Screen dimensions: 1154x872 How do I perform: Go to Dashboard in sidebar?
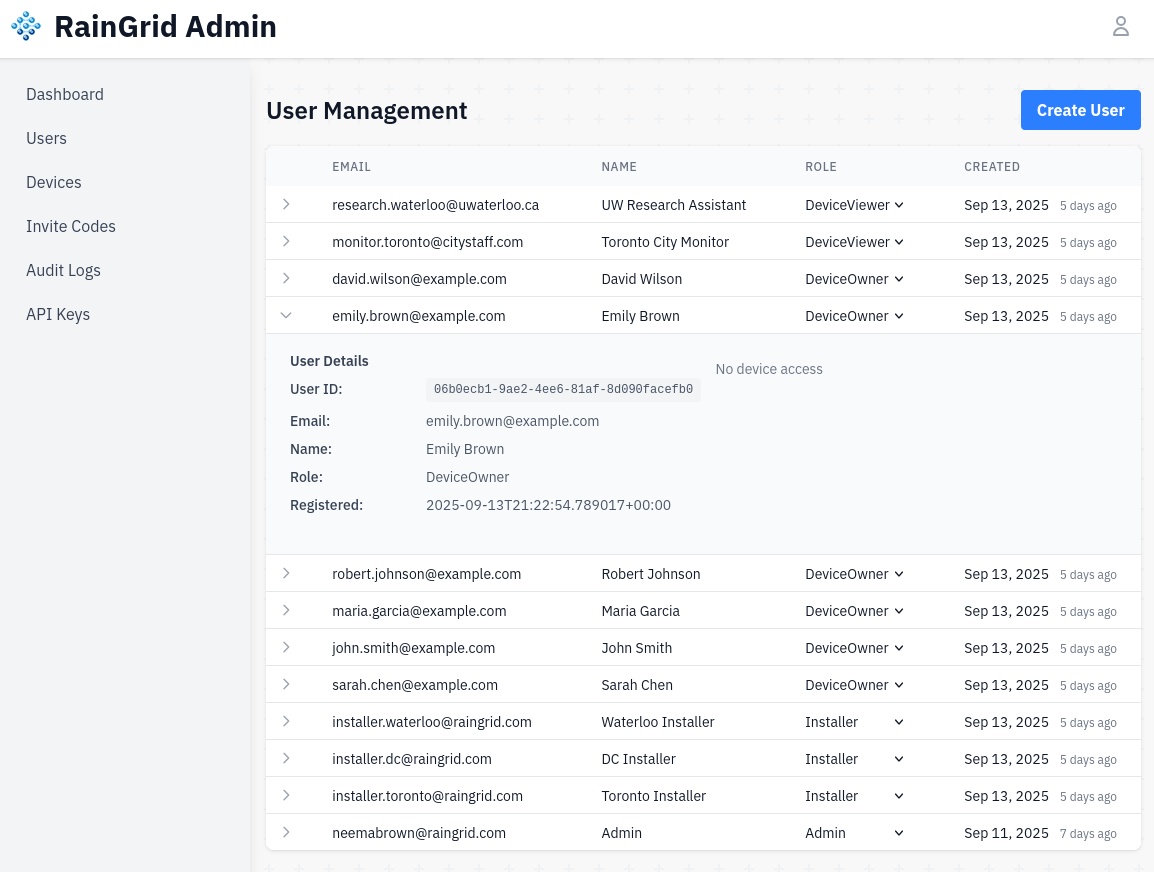pos(65,94)
